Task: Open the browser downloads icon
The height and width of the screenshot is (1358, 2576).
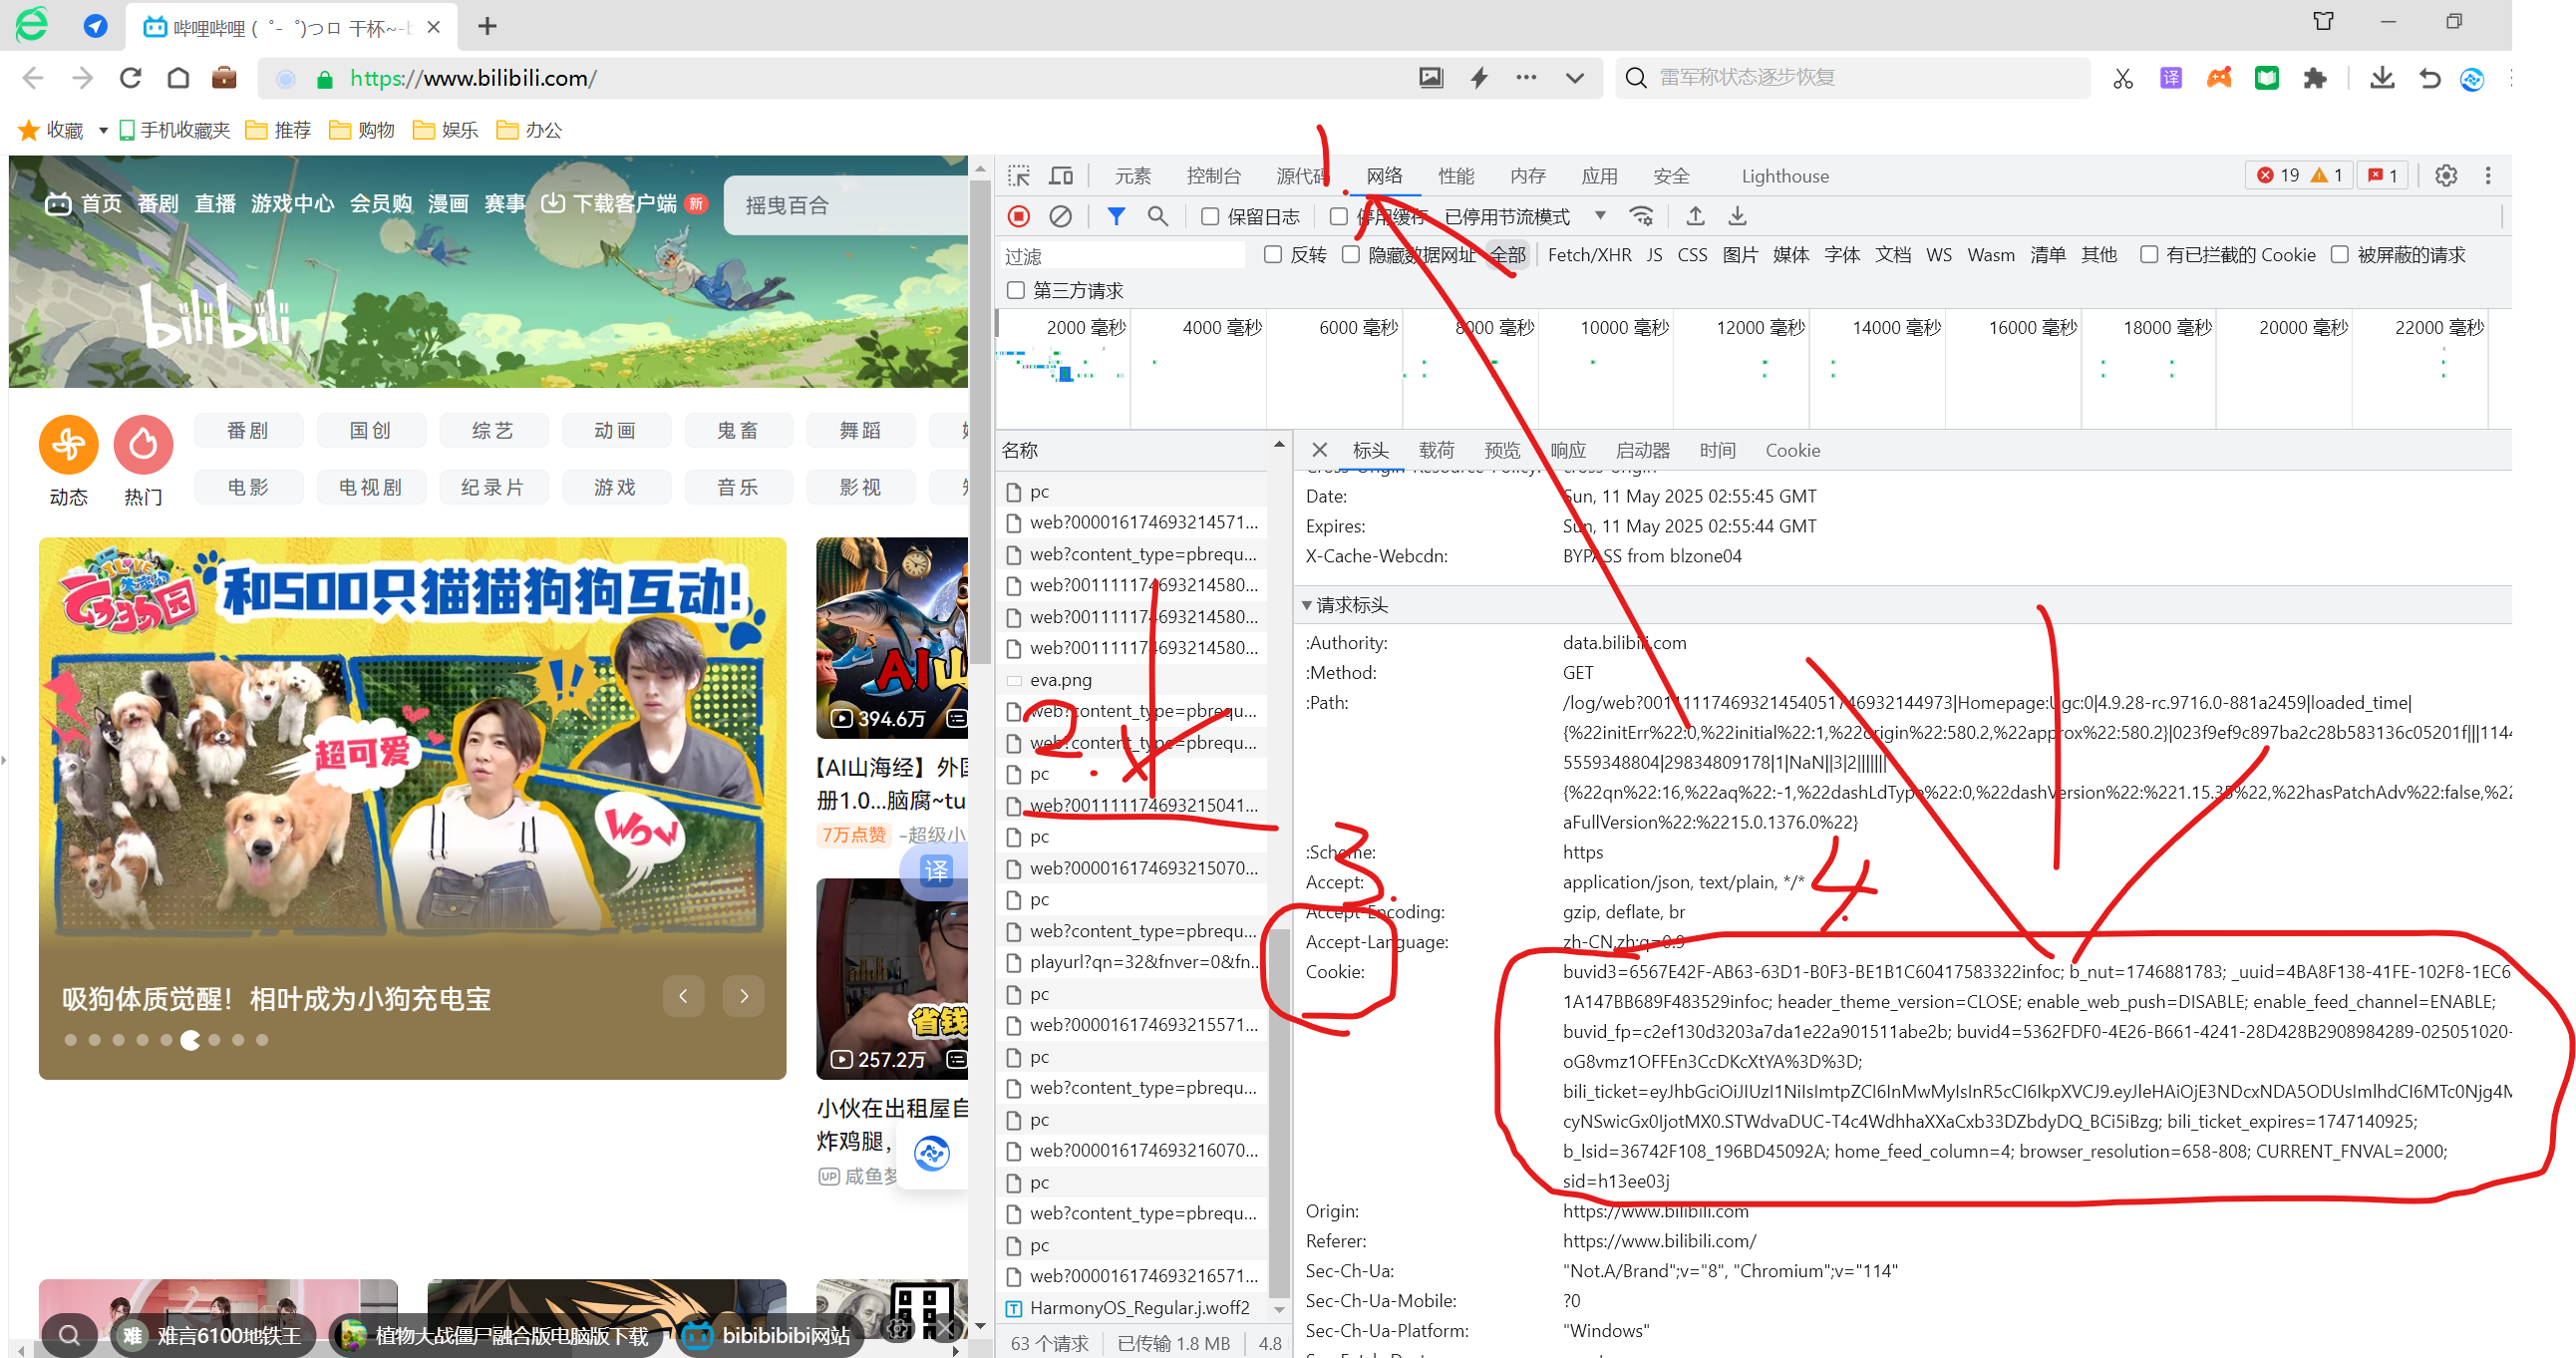Action: click(x=2381, y=78)
